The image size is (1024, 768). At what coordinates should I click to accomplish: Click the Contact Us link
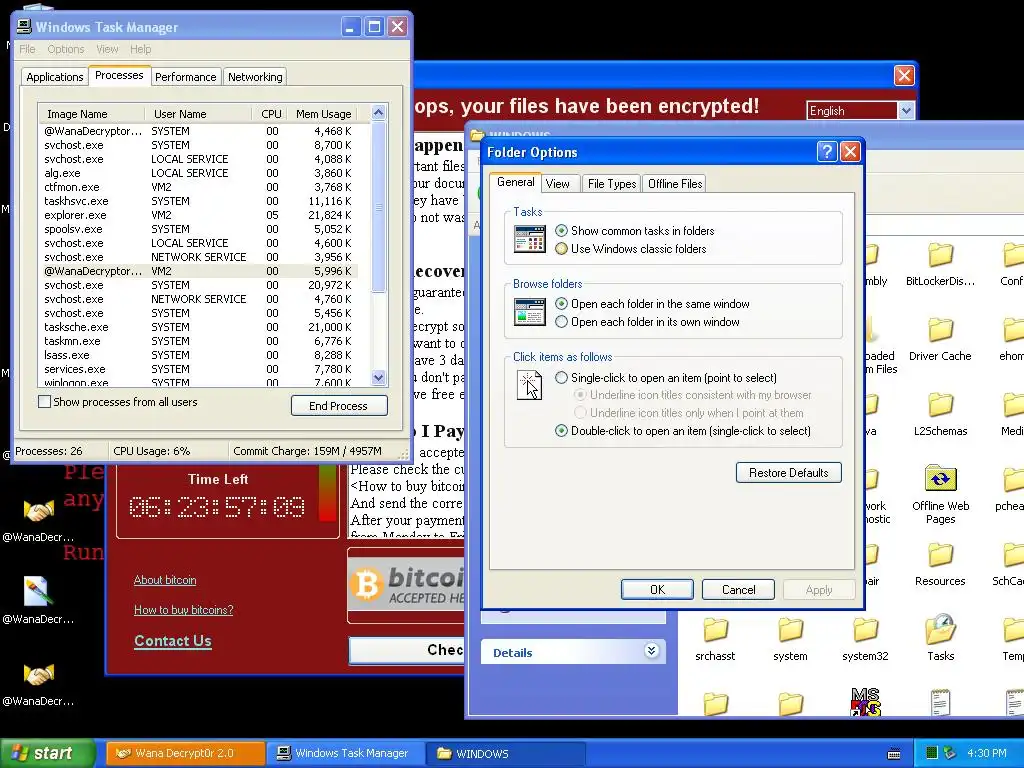pyautogui.click(x=172, y=641)
